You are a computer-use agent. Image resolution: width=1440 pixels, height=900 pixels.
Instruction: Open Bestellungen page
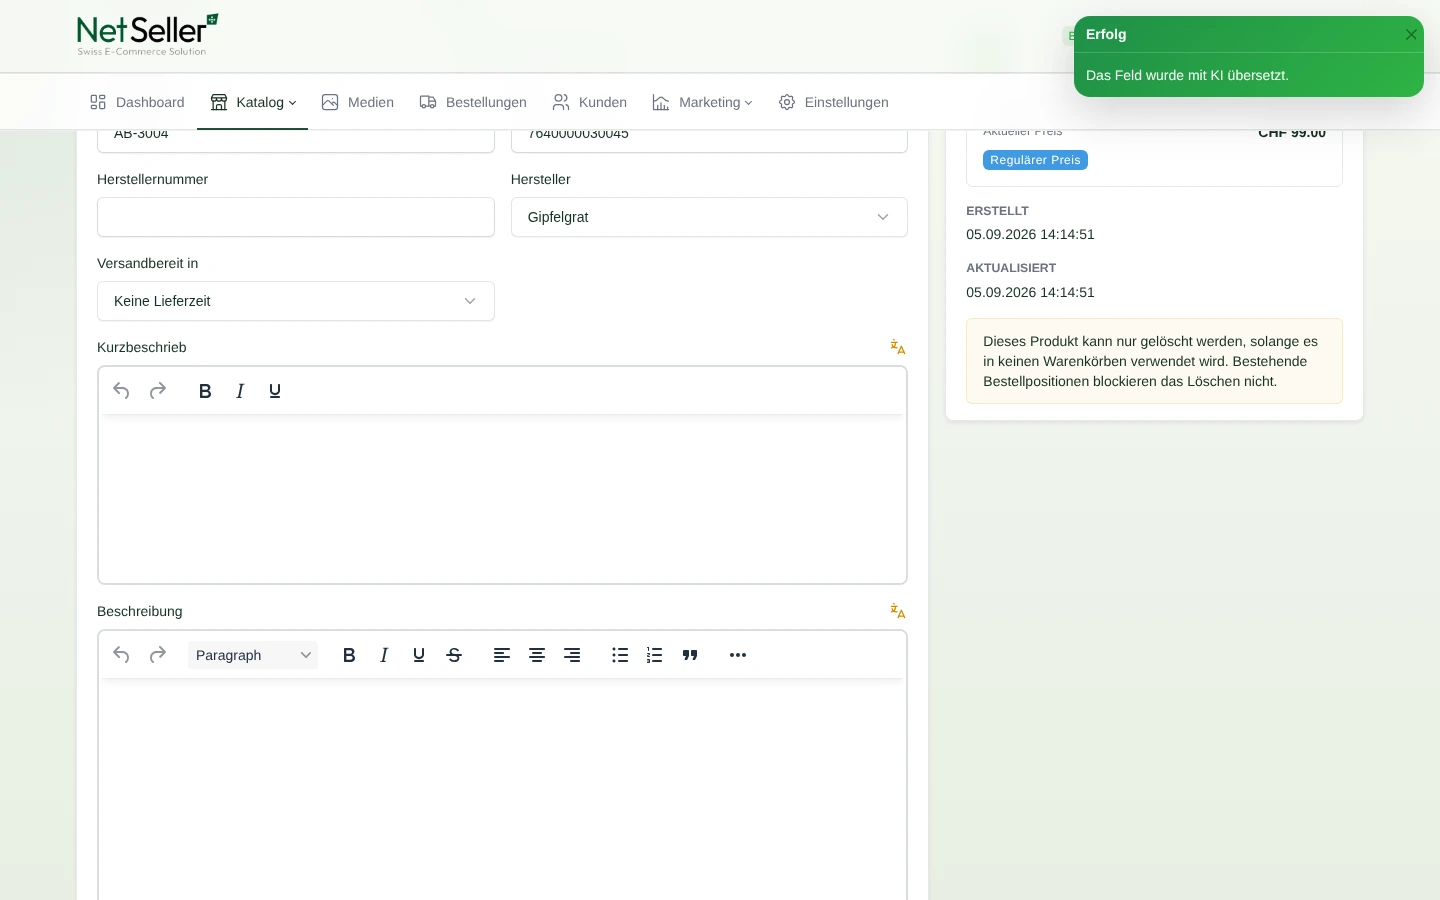tap(473, 102)
